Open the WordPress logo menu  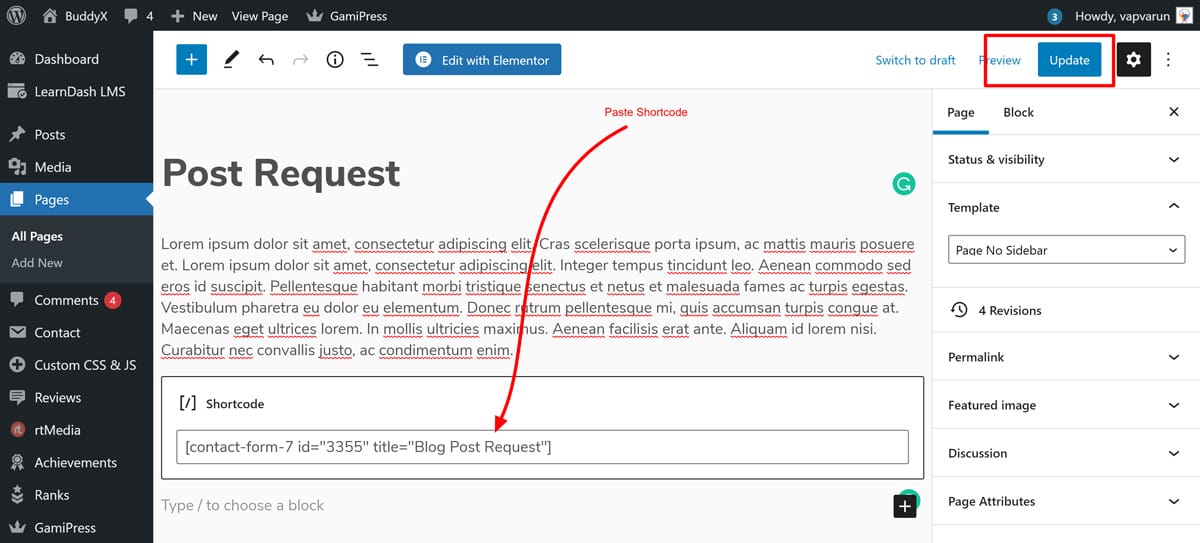click(x=17, y=16)
